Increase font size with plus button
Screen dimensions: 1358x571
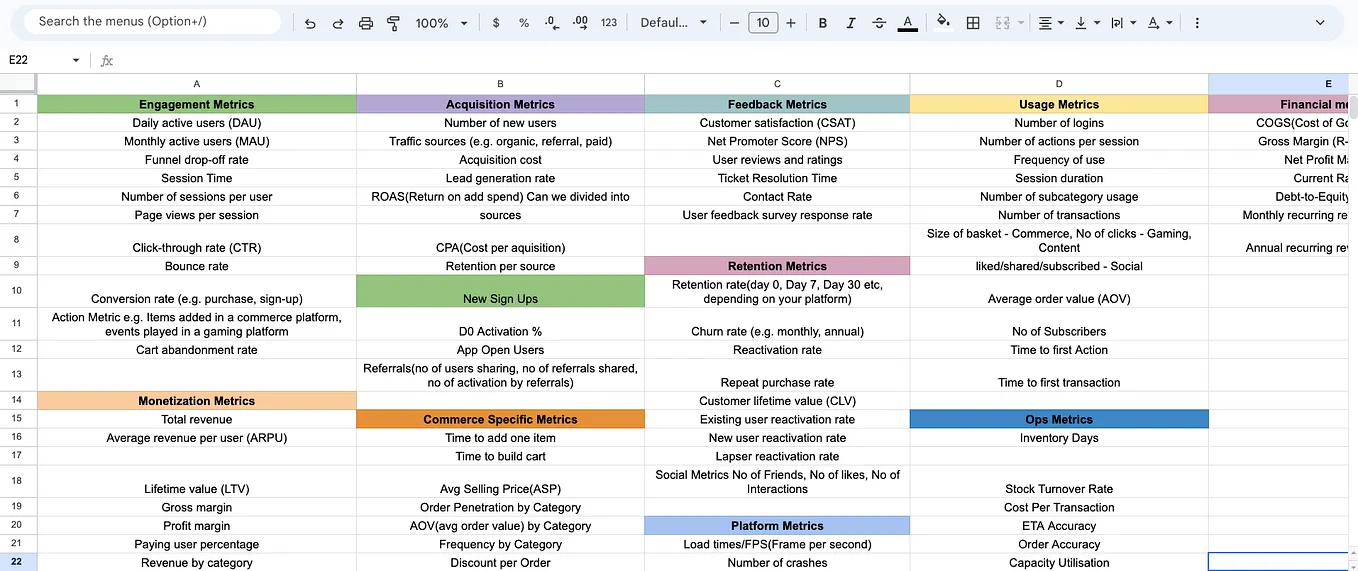pyautogui.click(x=791, y=22)
